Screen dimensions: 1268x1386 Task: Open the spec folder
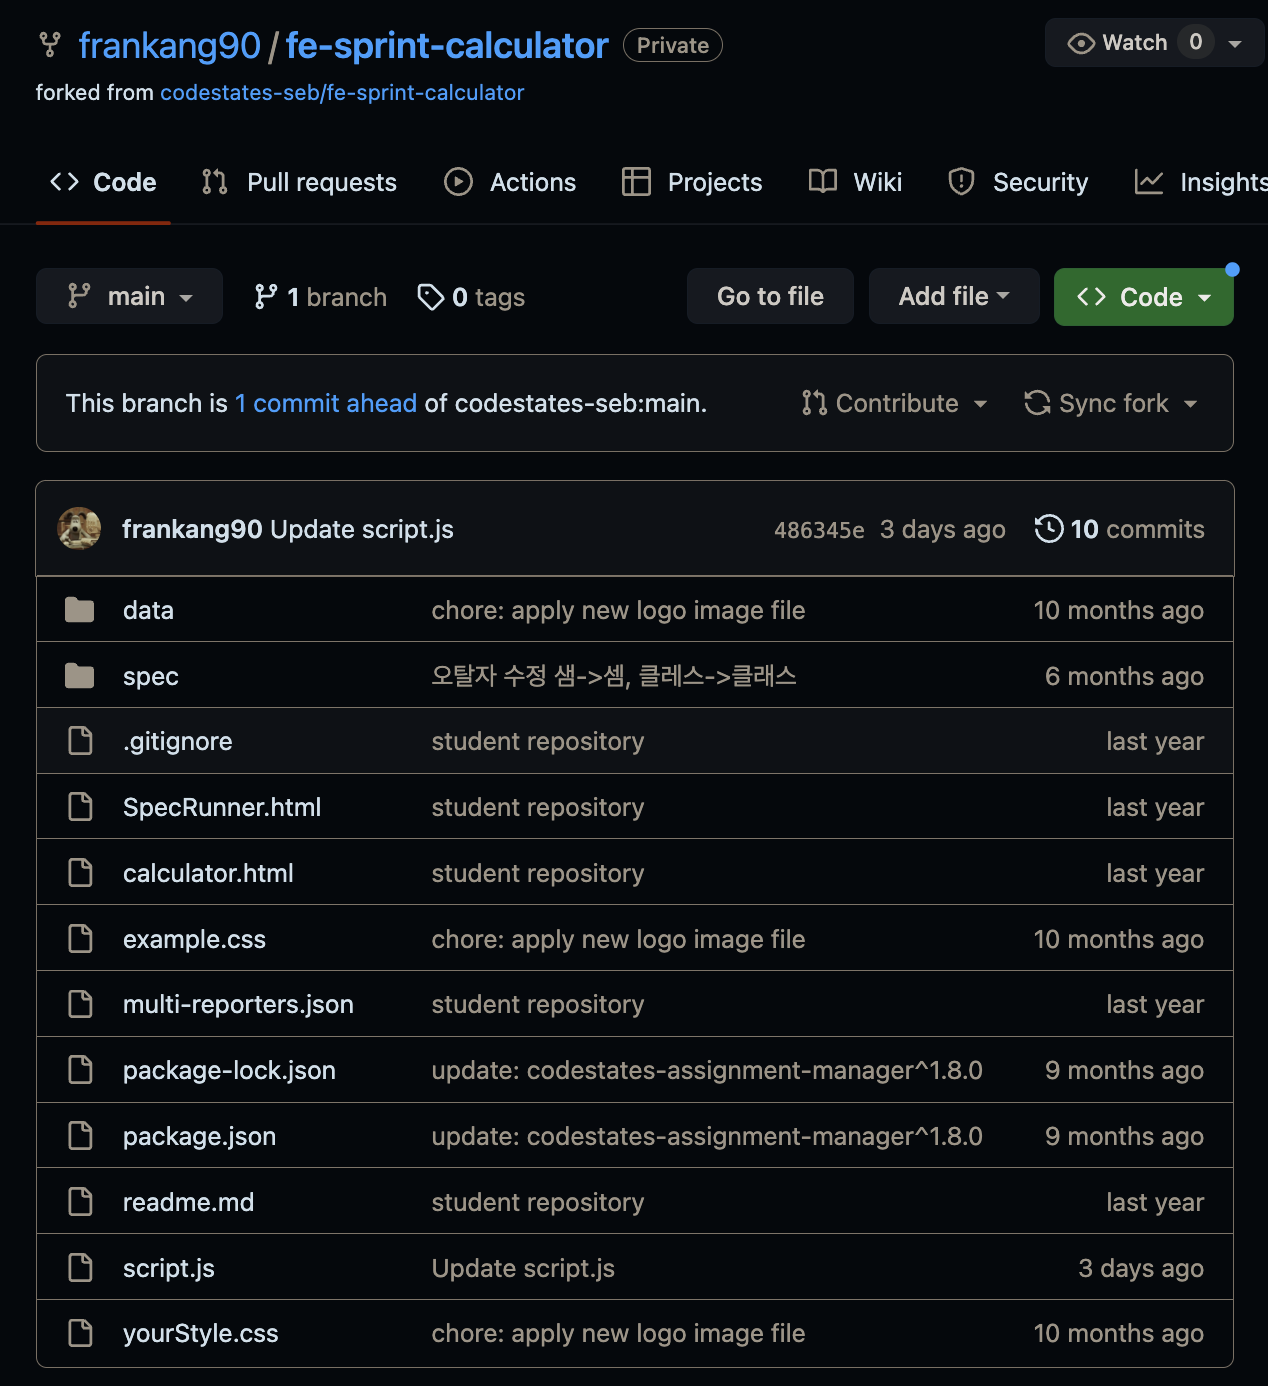[x=151, y=676]
